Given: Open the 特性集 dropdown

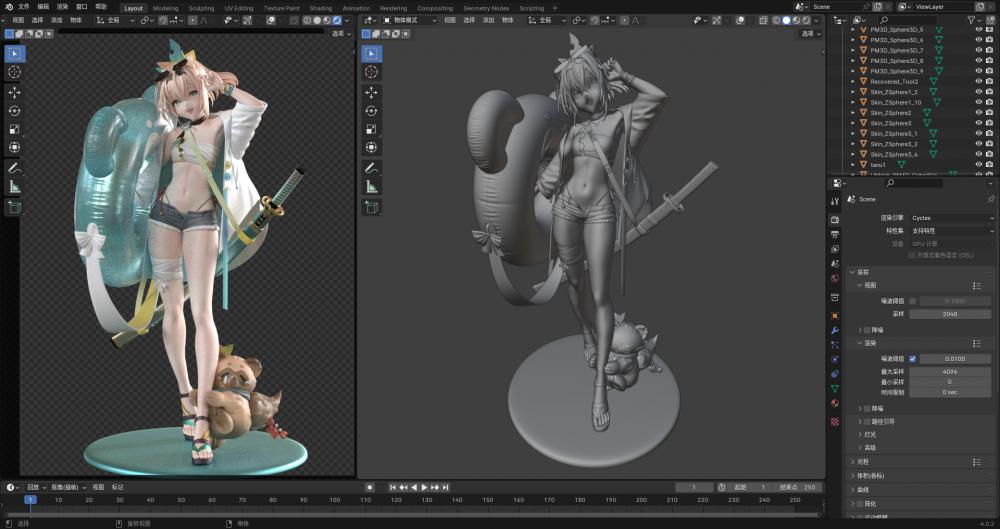Looking at the screenshot, I should [x=952, y=231].
